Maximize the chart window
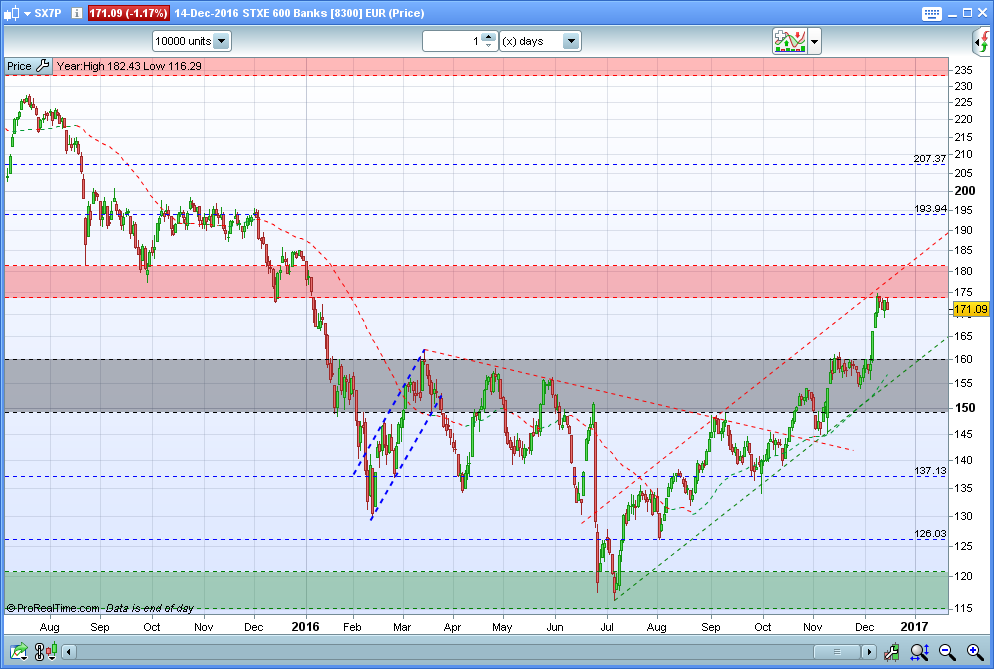Viewport: 994px width, 669px height. 967,13
